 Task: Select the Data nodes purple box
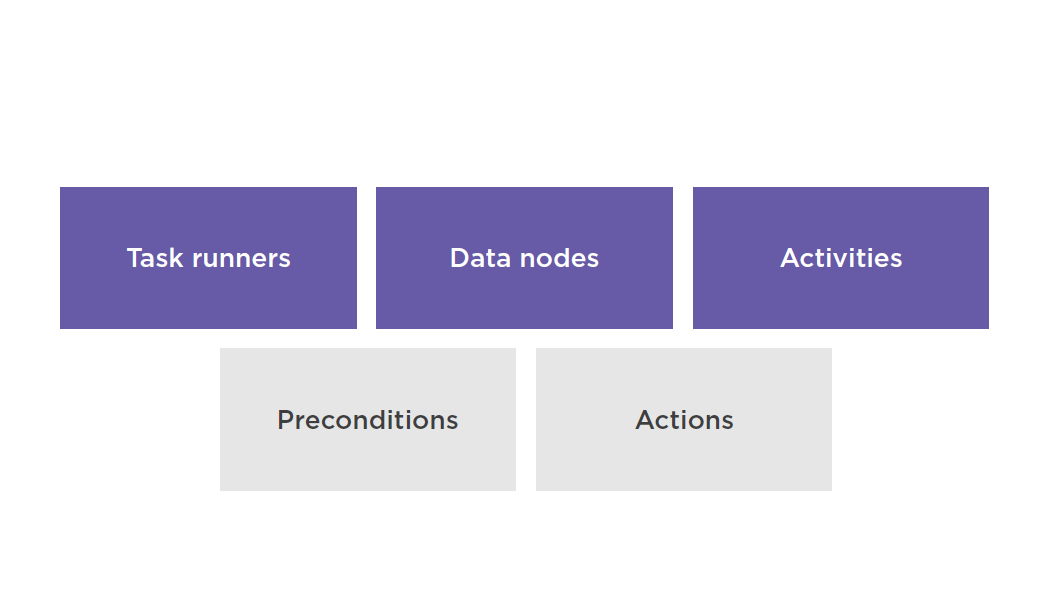coord(524,258)
